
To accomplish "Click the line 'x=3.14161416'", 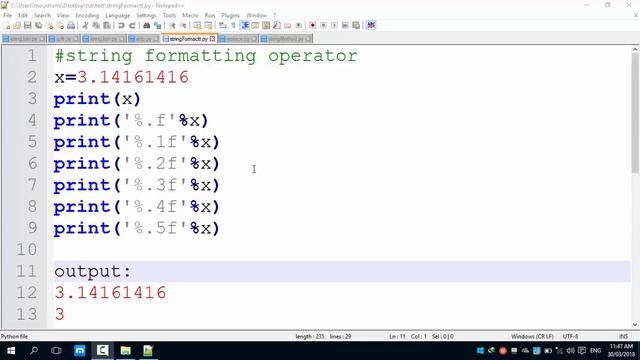I will [x=122, y=78].
